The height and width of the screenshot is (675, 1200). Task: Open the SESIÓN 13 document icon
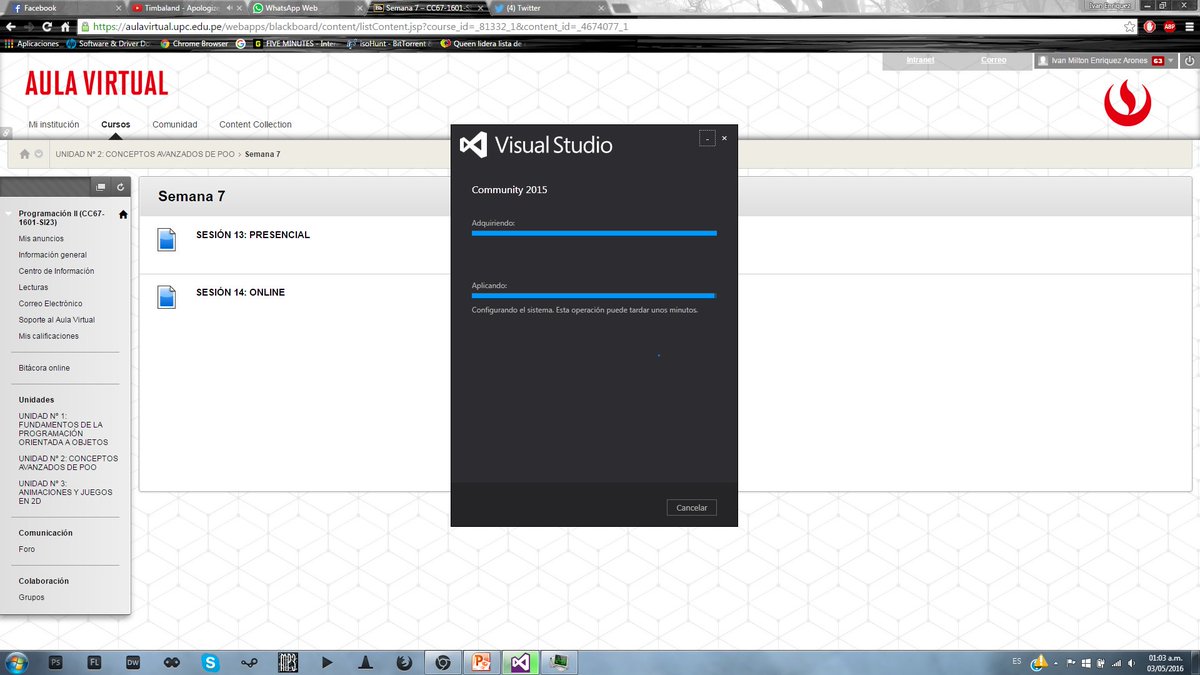click(166, 239)
